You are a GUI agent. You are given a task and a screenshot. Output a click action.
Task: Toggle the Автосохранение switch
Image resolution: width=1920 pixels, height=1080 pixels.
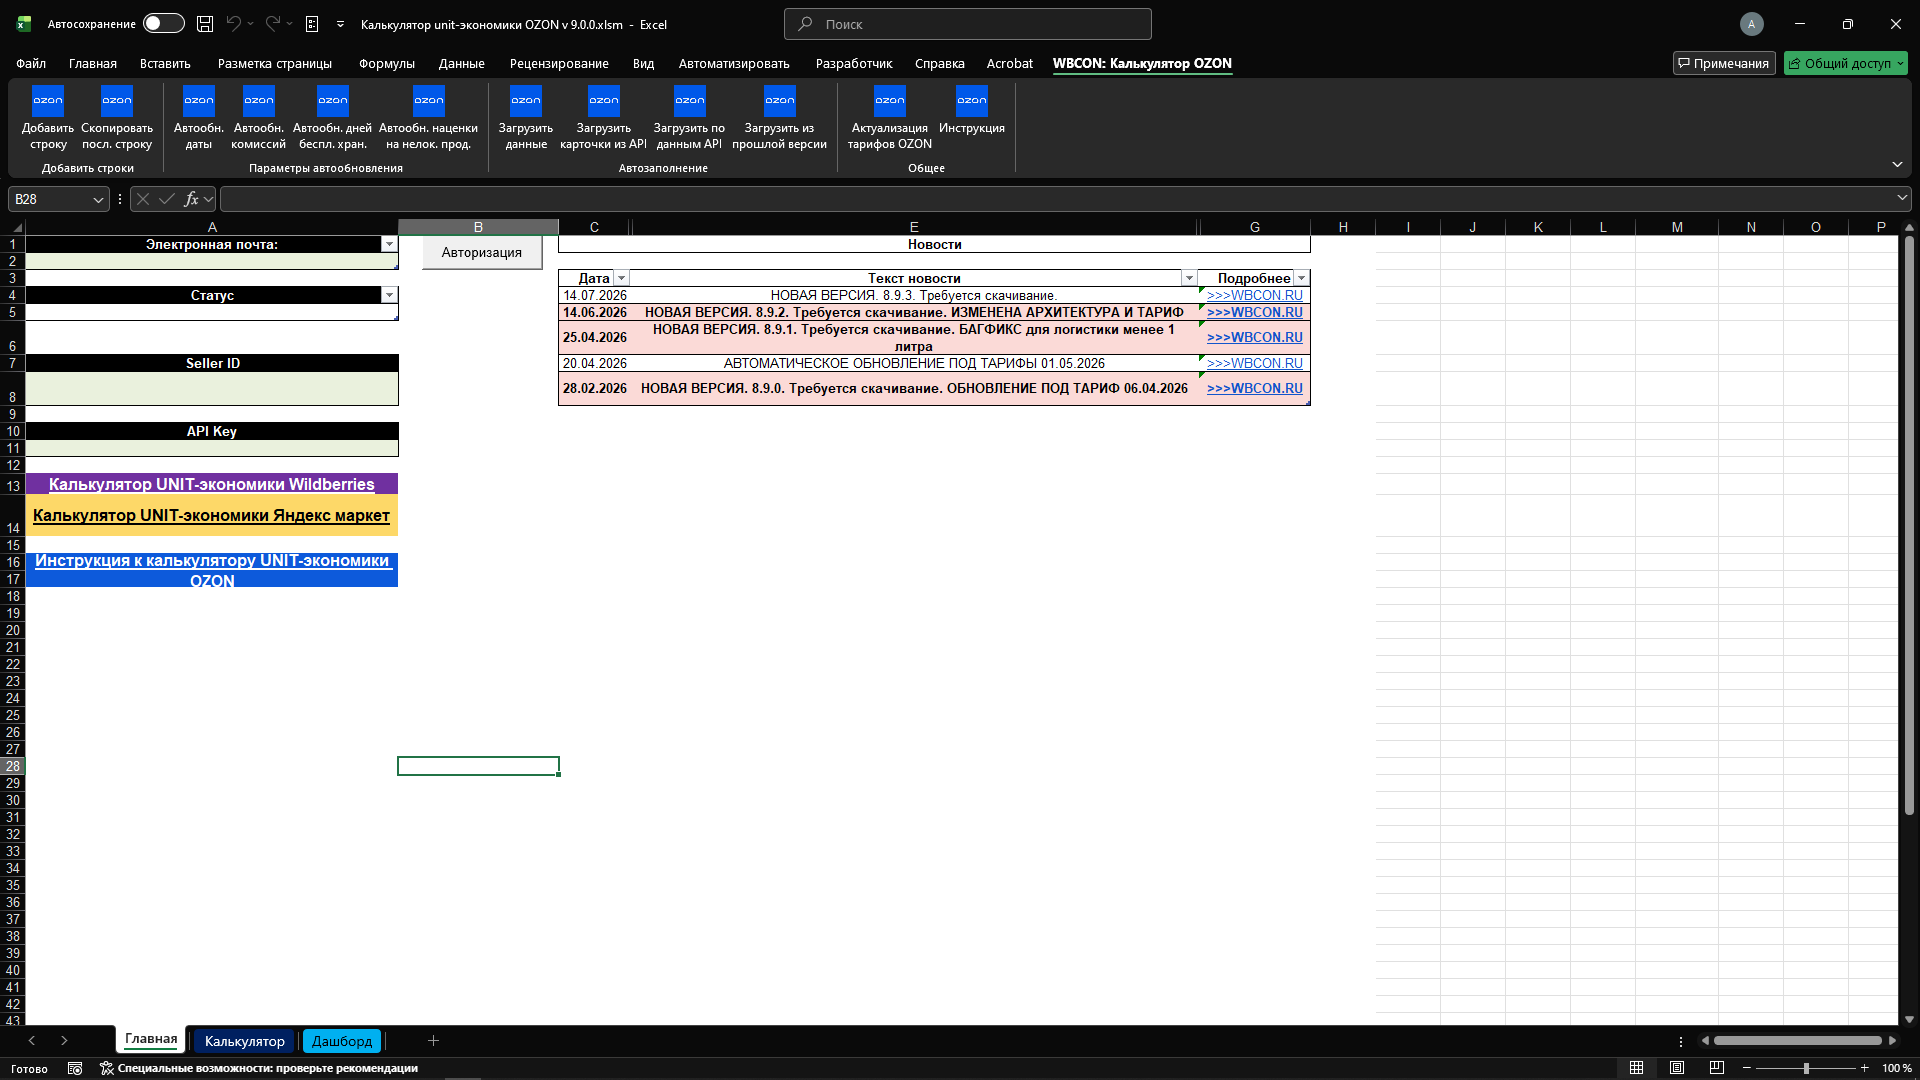[164, 24]
